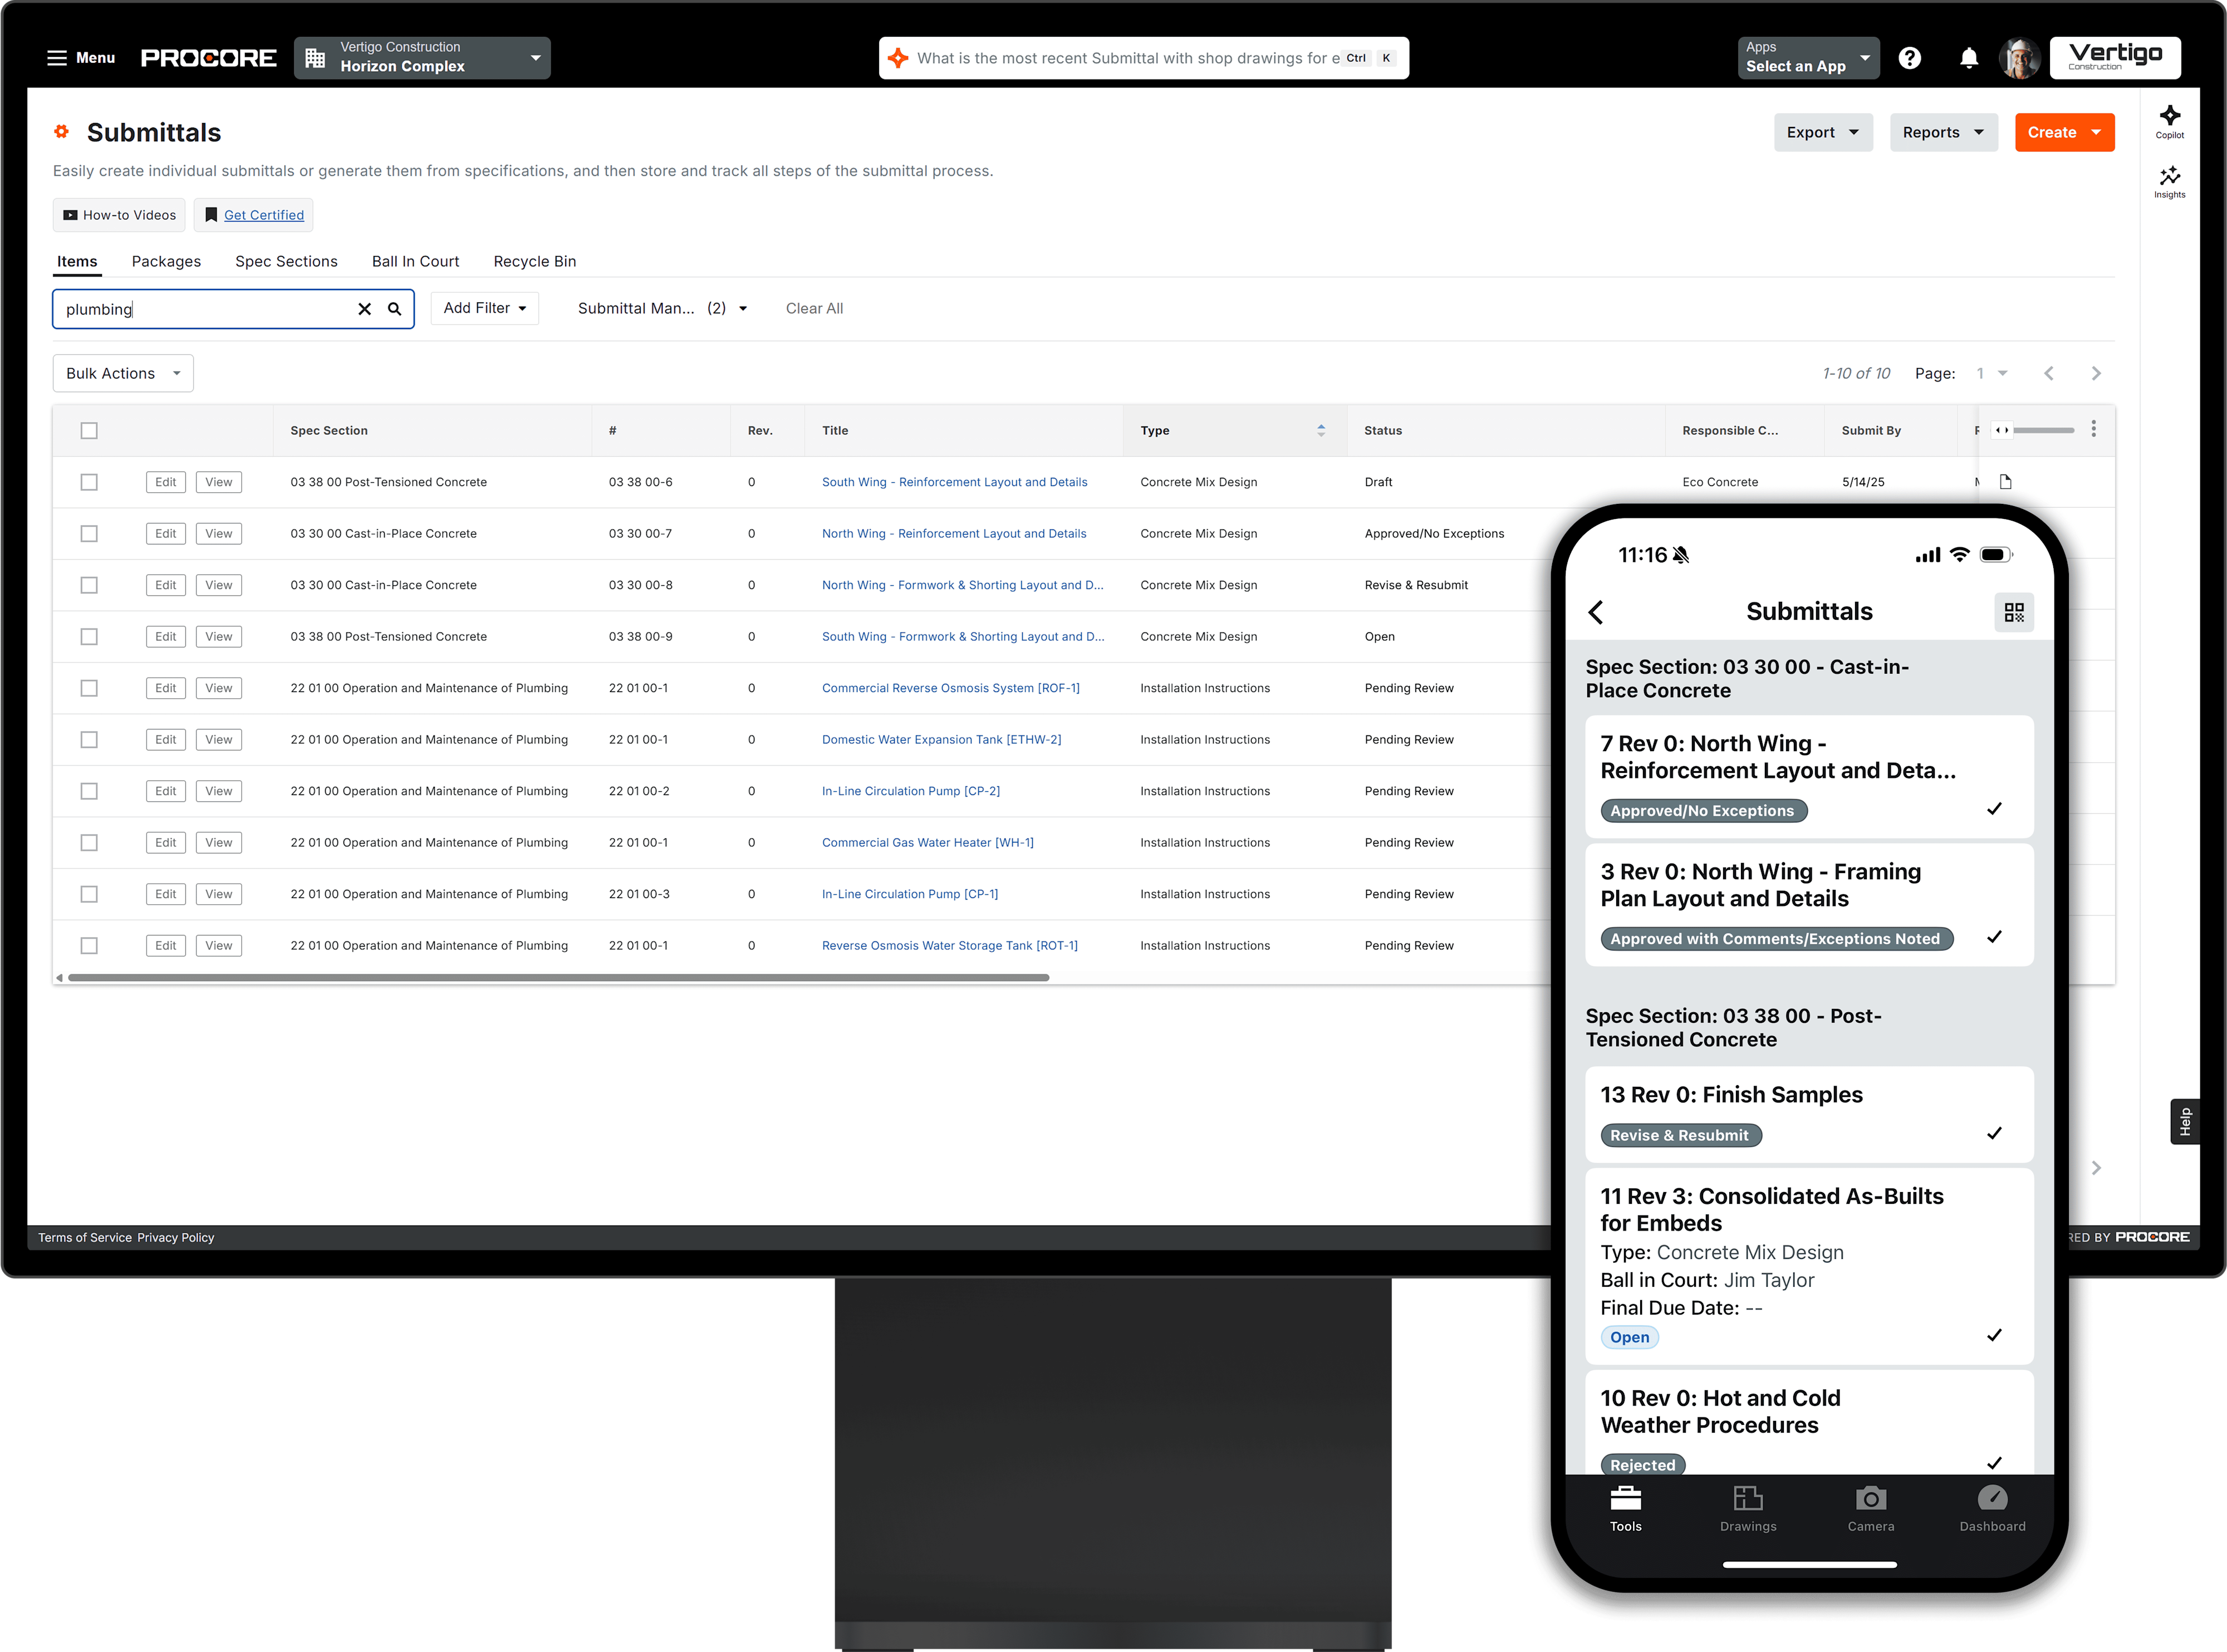Open the help question mark icon
The height and width of the screenshot is (1652, 2227).
(1909, 58)
